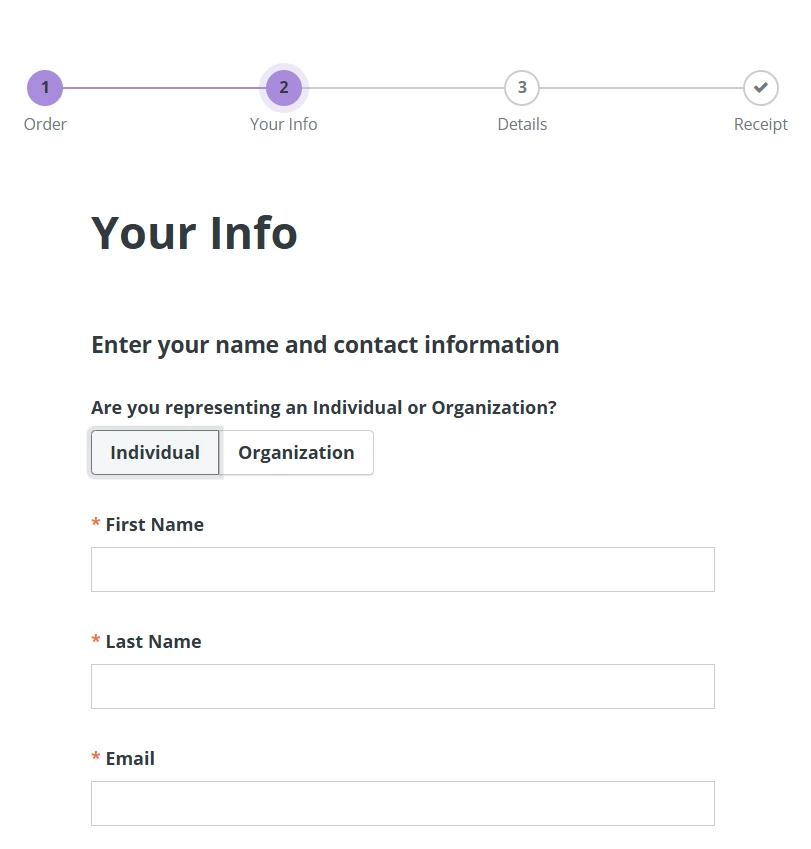
Task: Switch to the Organization option
Action: point(296,452)
